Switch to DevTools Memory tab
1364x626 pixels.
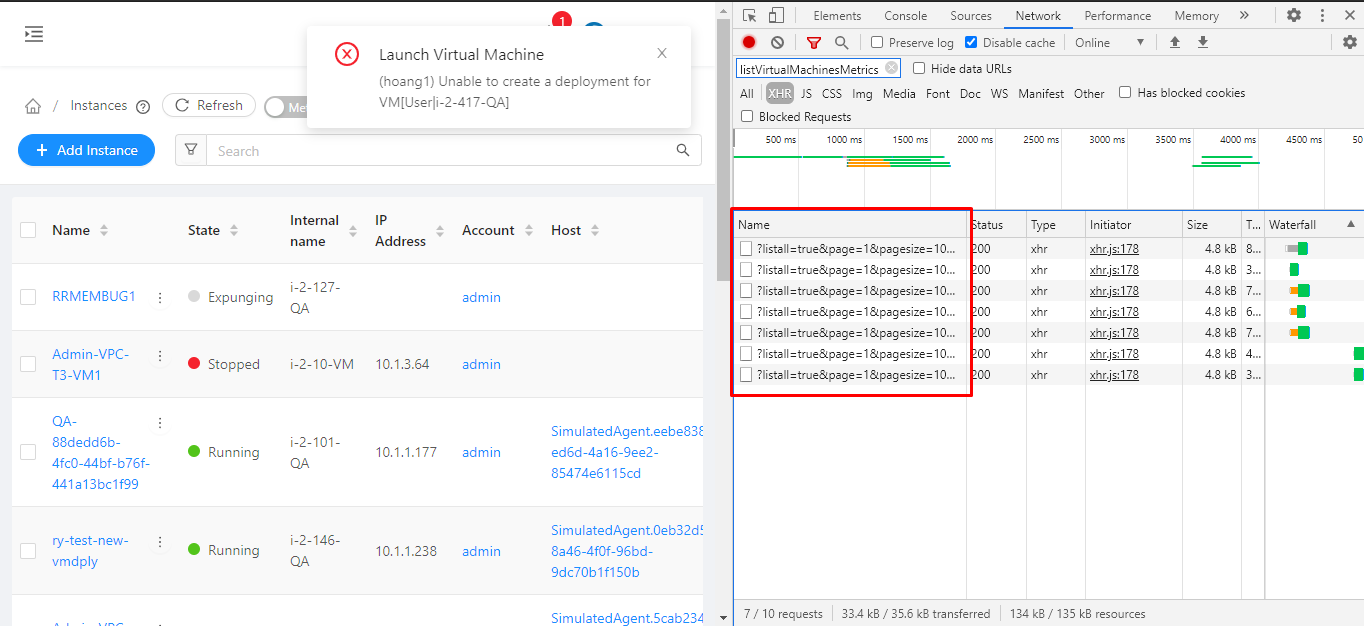1196,16
